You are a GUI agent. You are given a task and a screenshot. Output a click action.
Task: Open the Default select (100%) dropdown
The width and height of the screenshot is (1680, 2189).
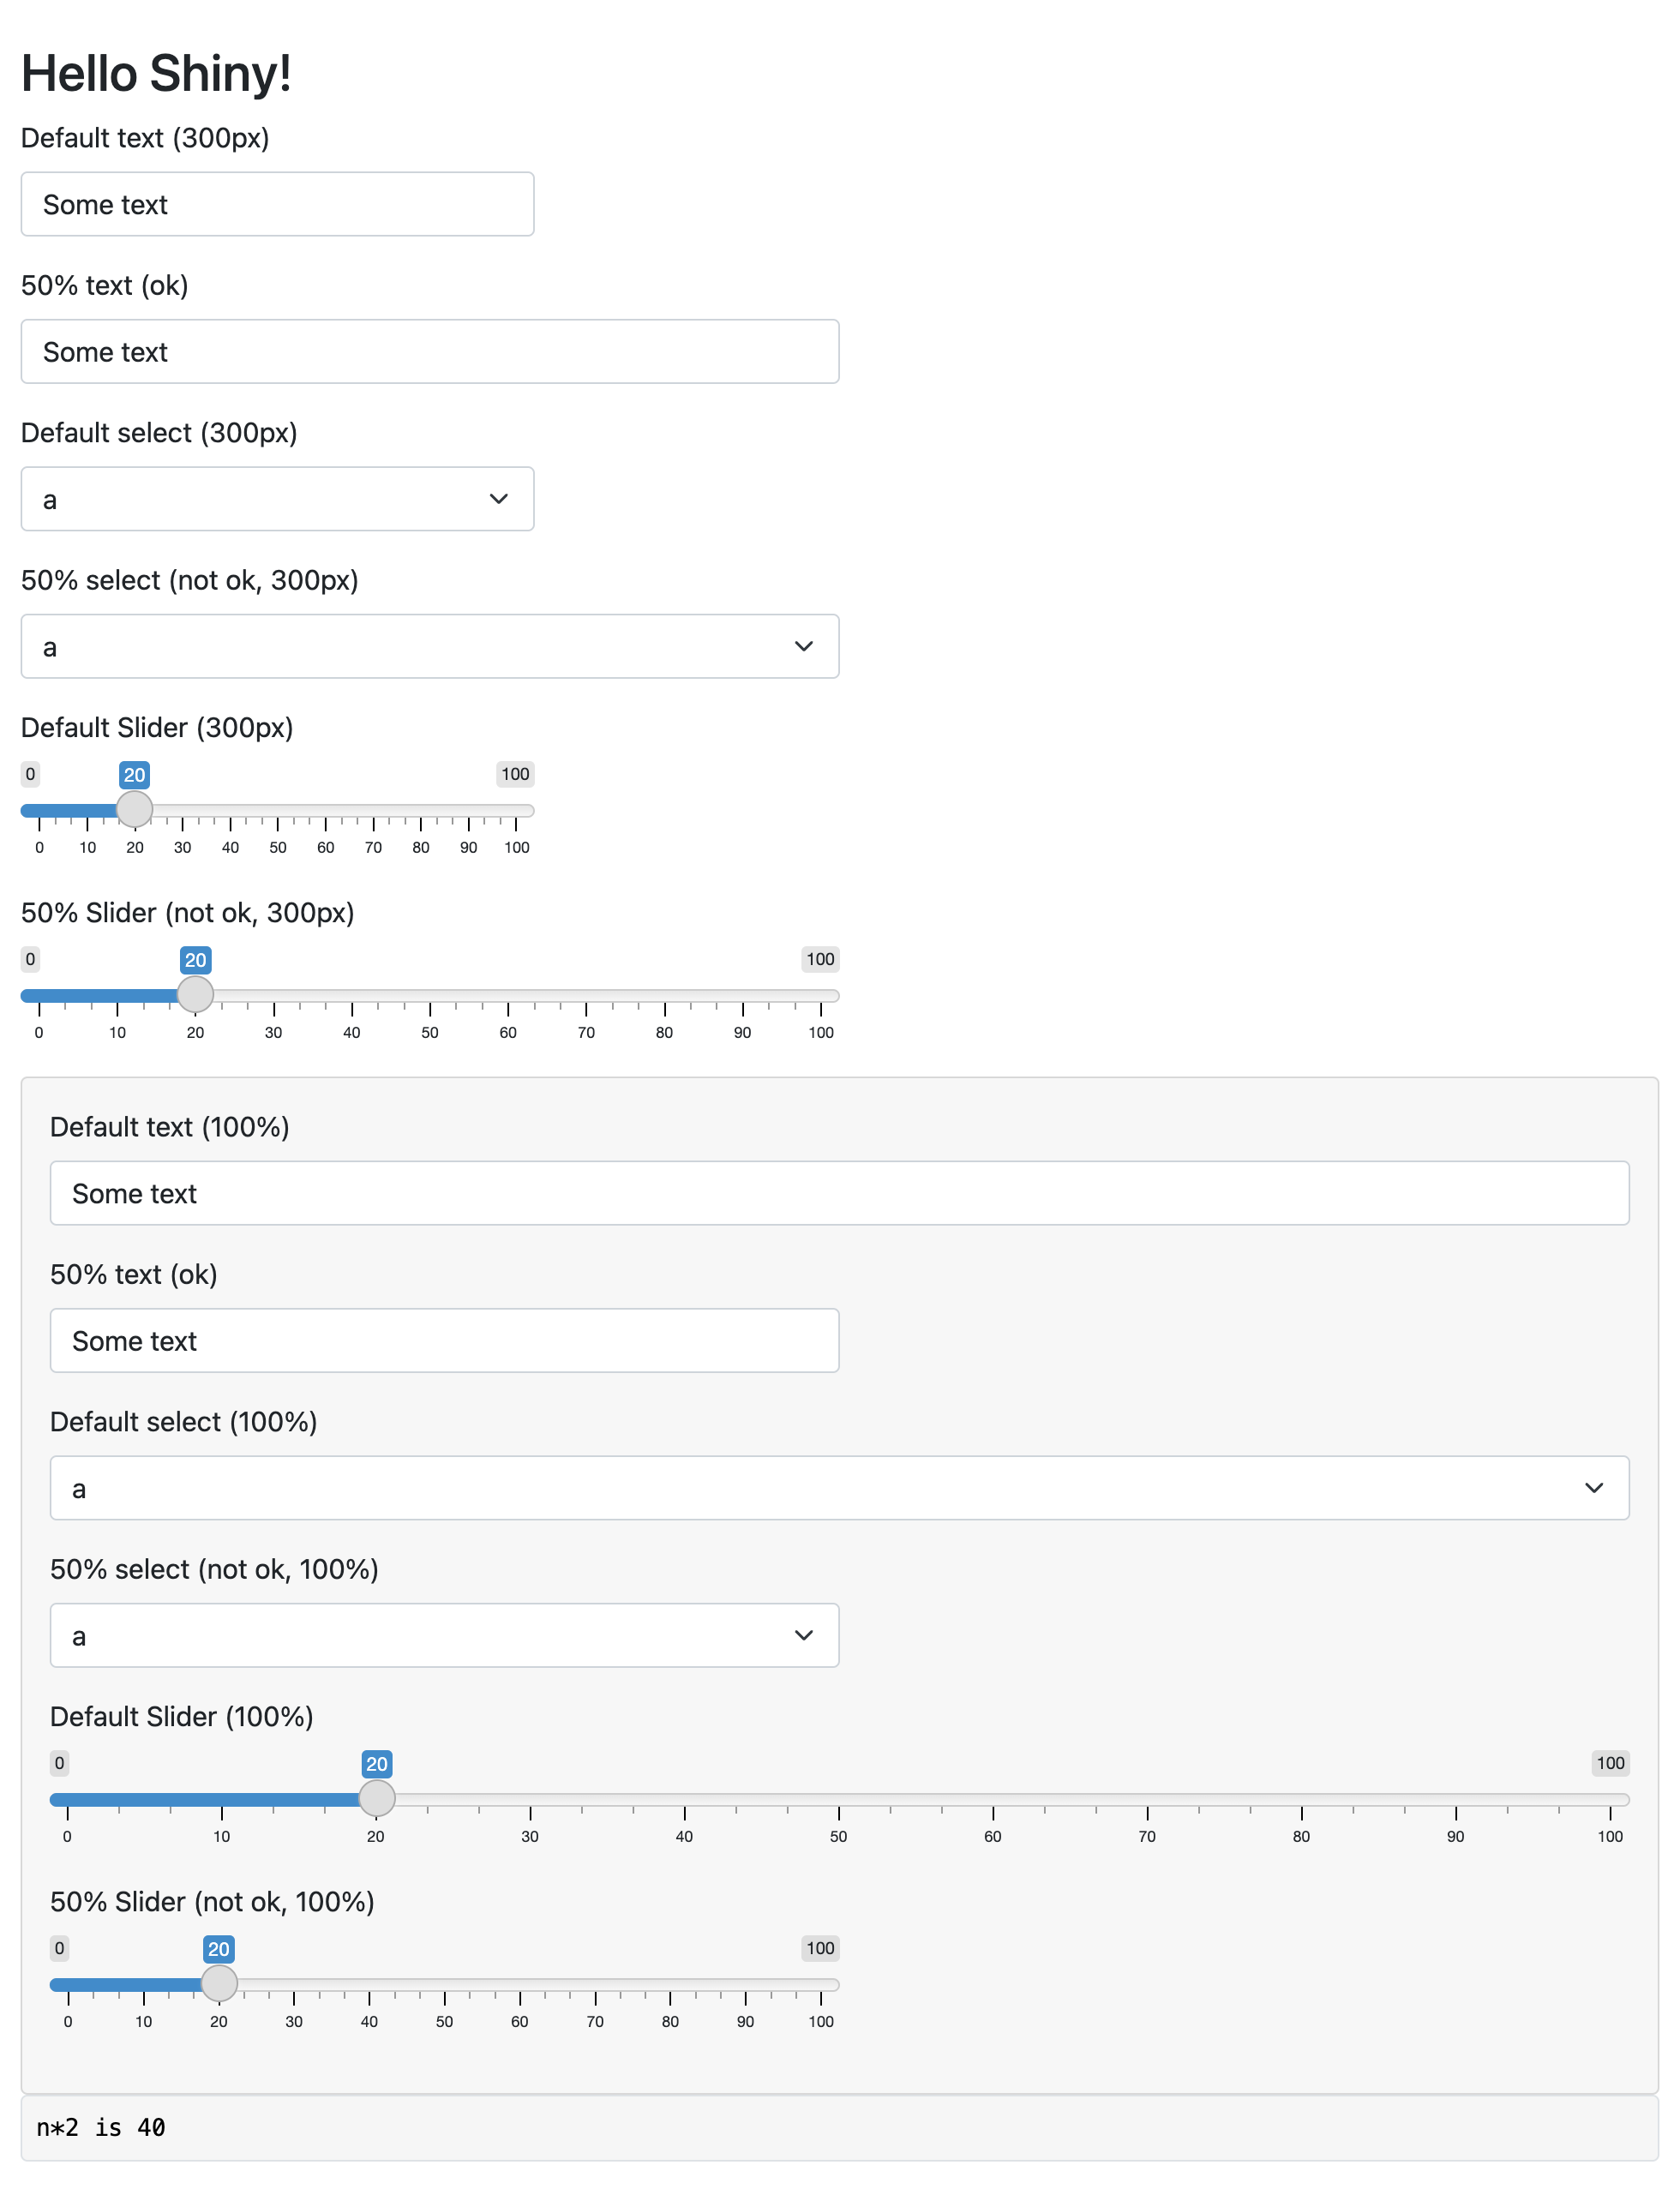(x=838, y=1487)
